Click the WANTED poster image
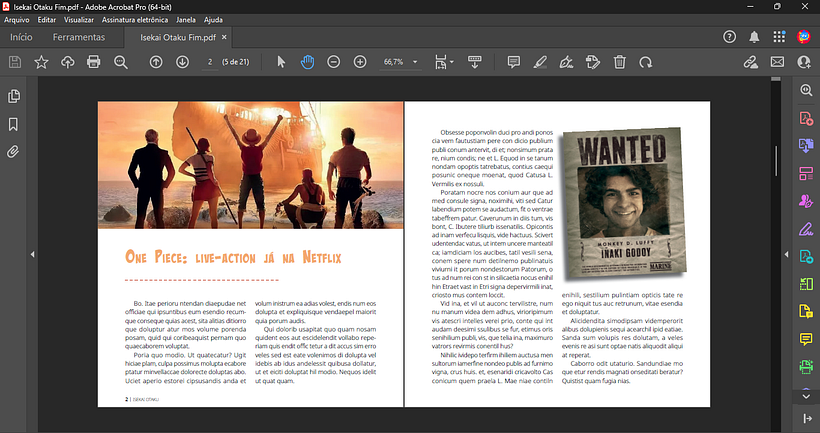The height and width of the screenshot is (433, 820). click(623, 203)
